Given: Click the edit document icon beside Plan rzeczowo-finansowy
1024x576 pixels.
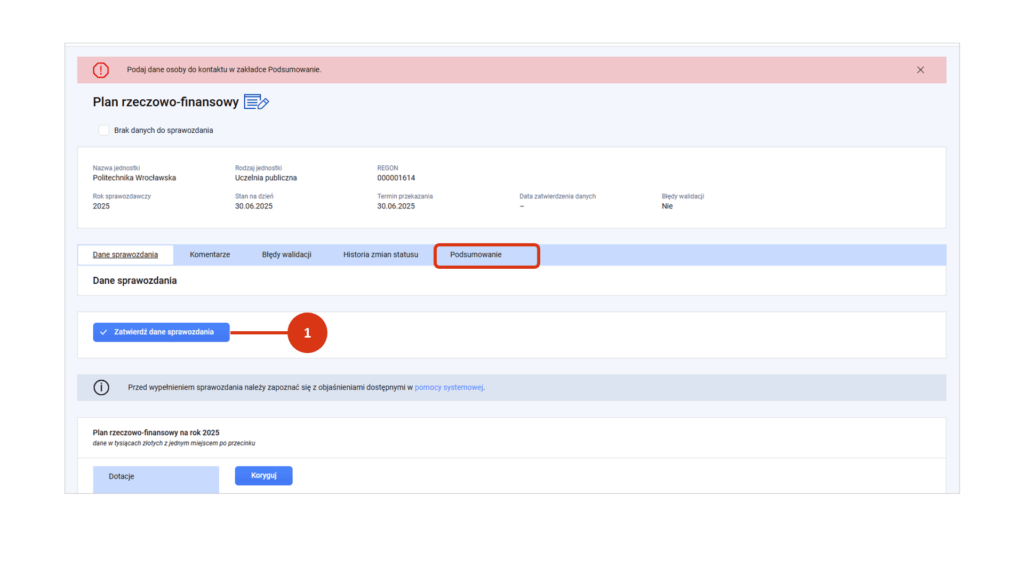Looking at the screenshot, I should (256, 102).
